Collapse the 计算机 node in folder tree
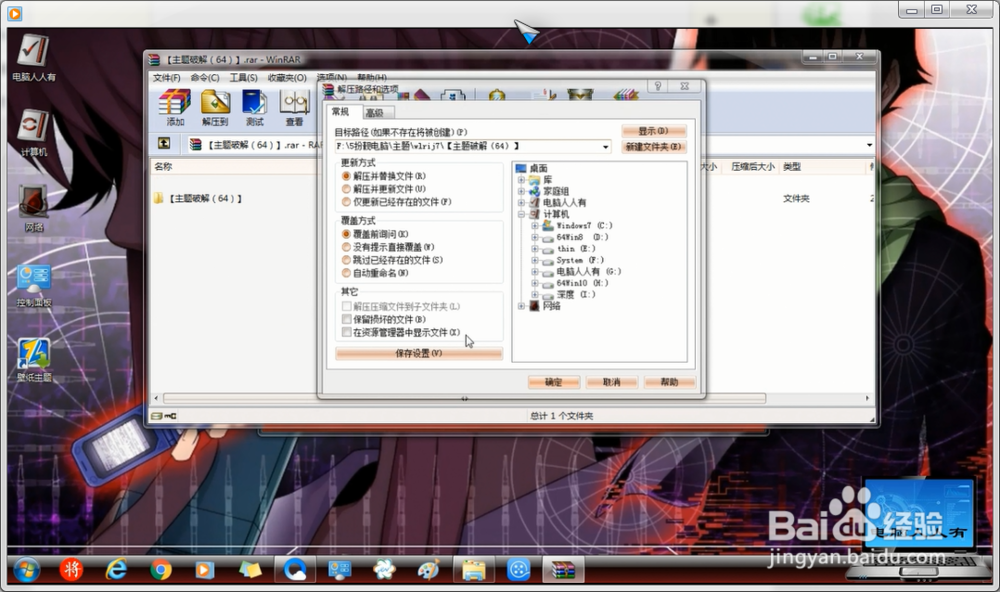Image resolution: width=1000 pixels, height=592 pixels. 522,214
